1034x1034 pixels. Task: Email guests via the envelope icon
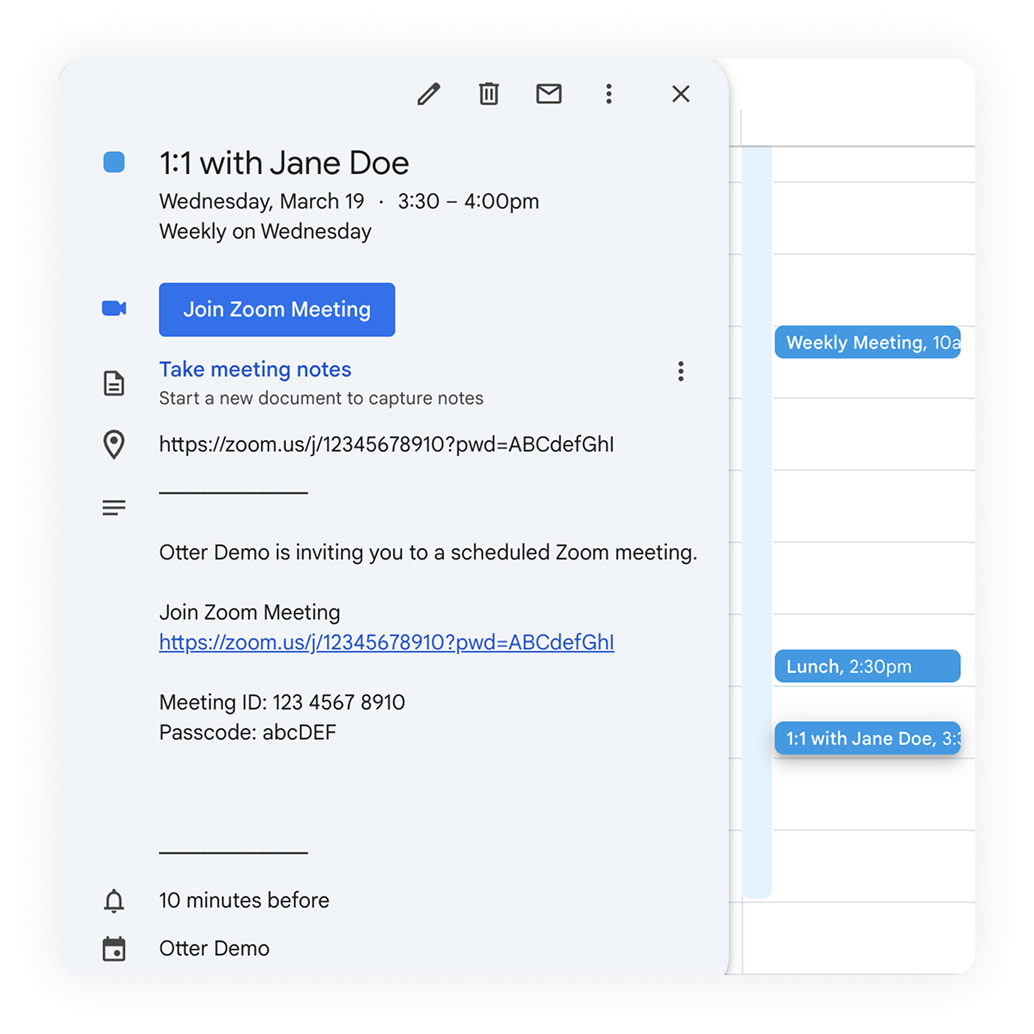[549, 94]
